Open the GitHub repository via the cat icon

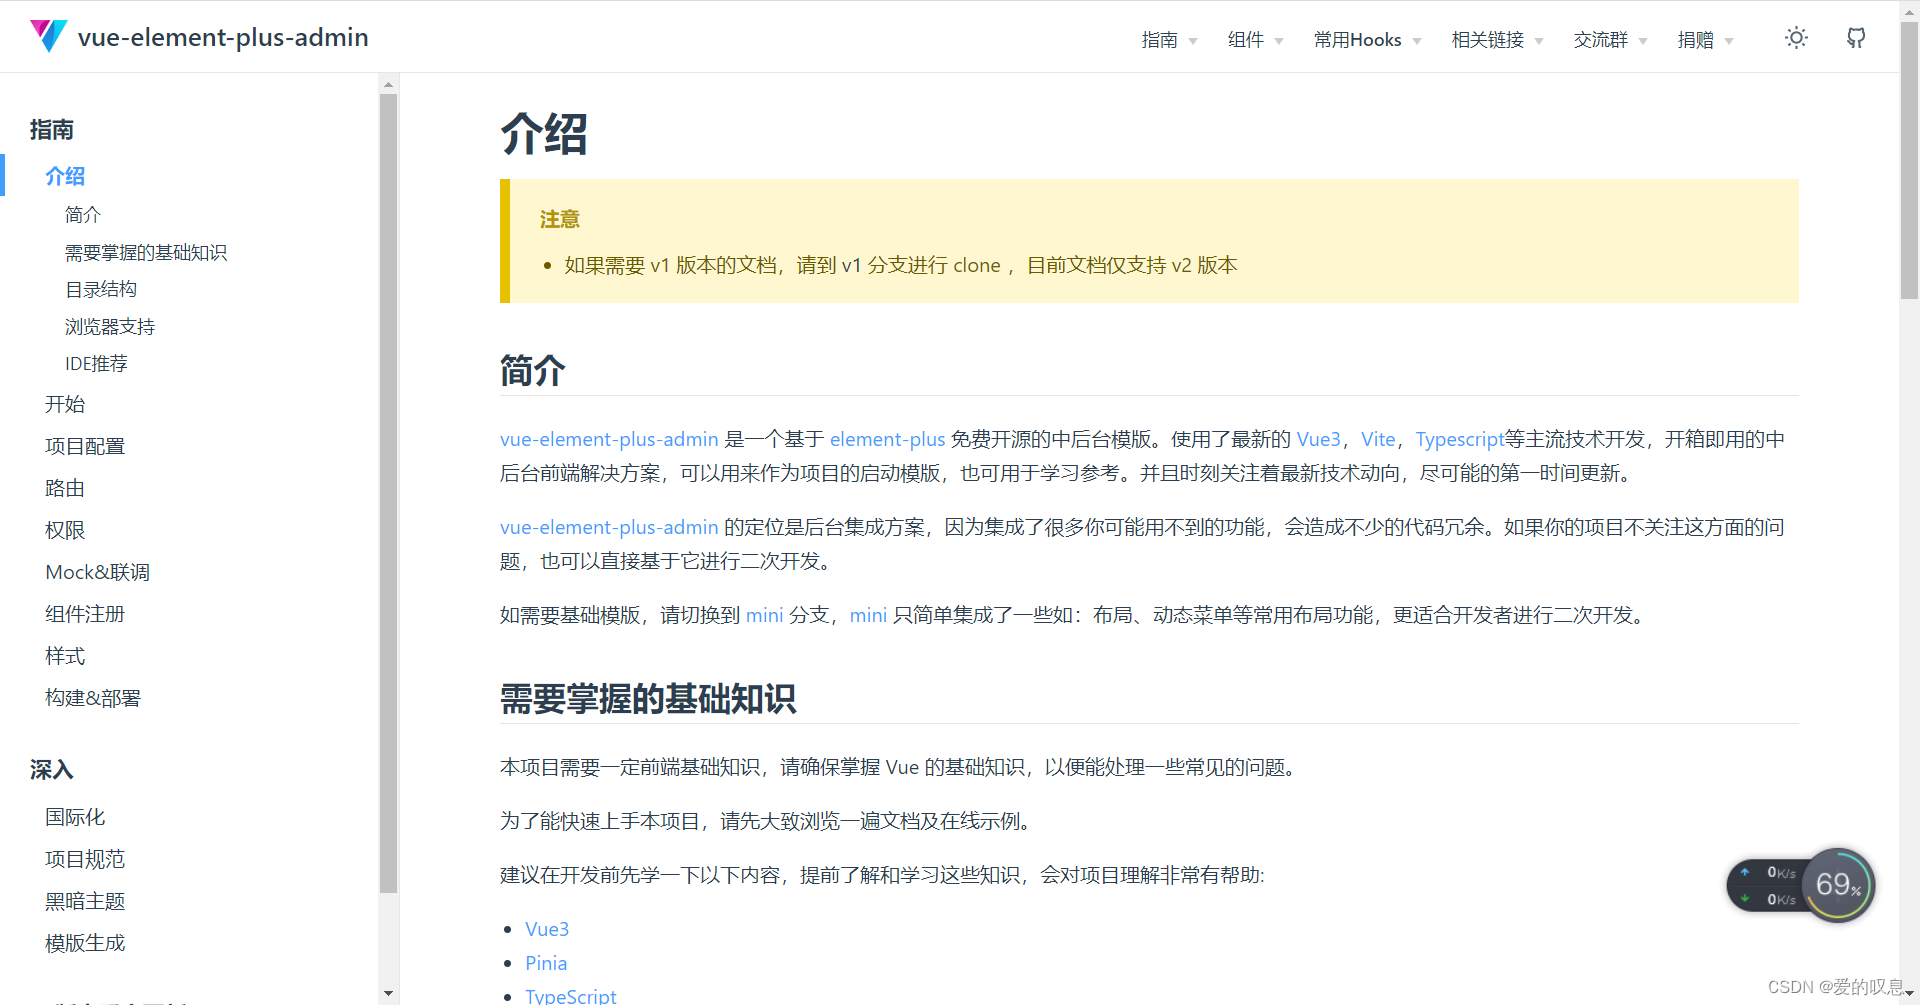click(1856, 37)
